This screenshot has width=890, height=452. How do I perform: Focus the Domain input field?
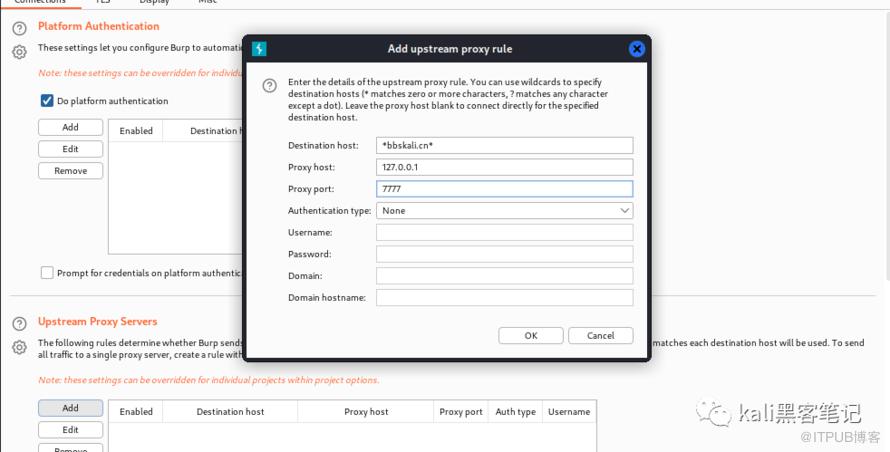tap(505, 275)
